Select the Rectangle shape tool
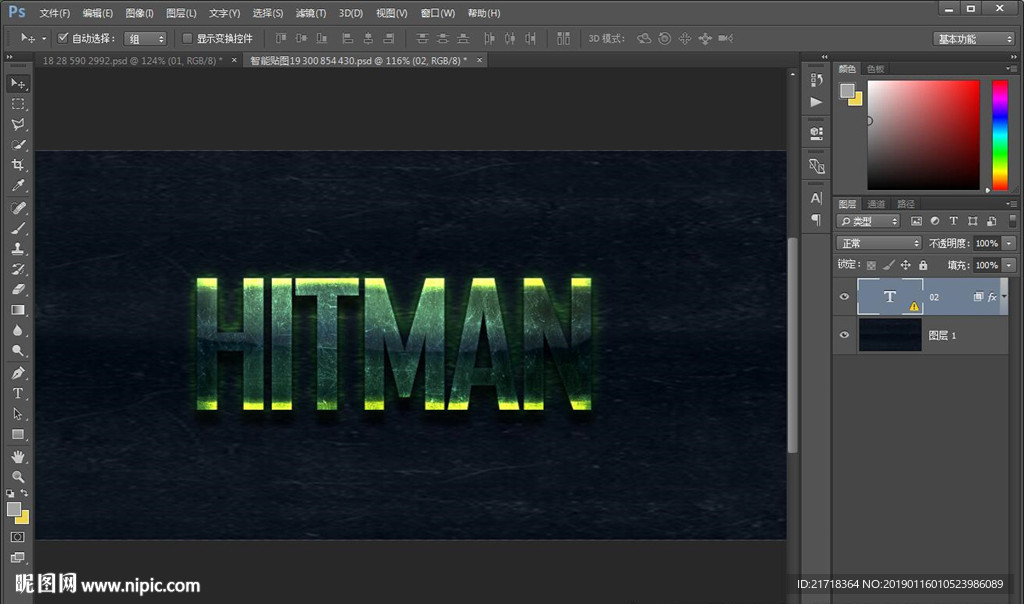The width and height of the screenshot is (1024, 604). (18, 434)
